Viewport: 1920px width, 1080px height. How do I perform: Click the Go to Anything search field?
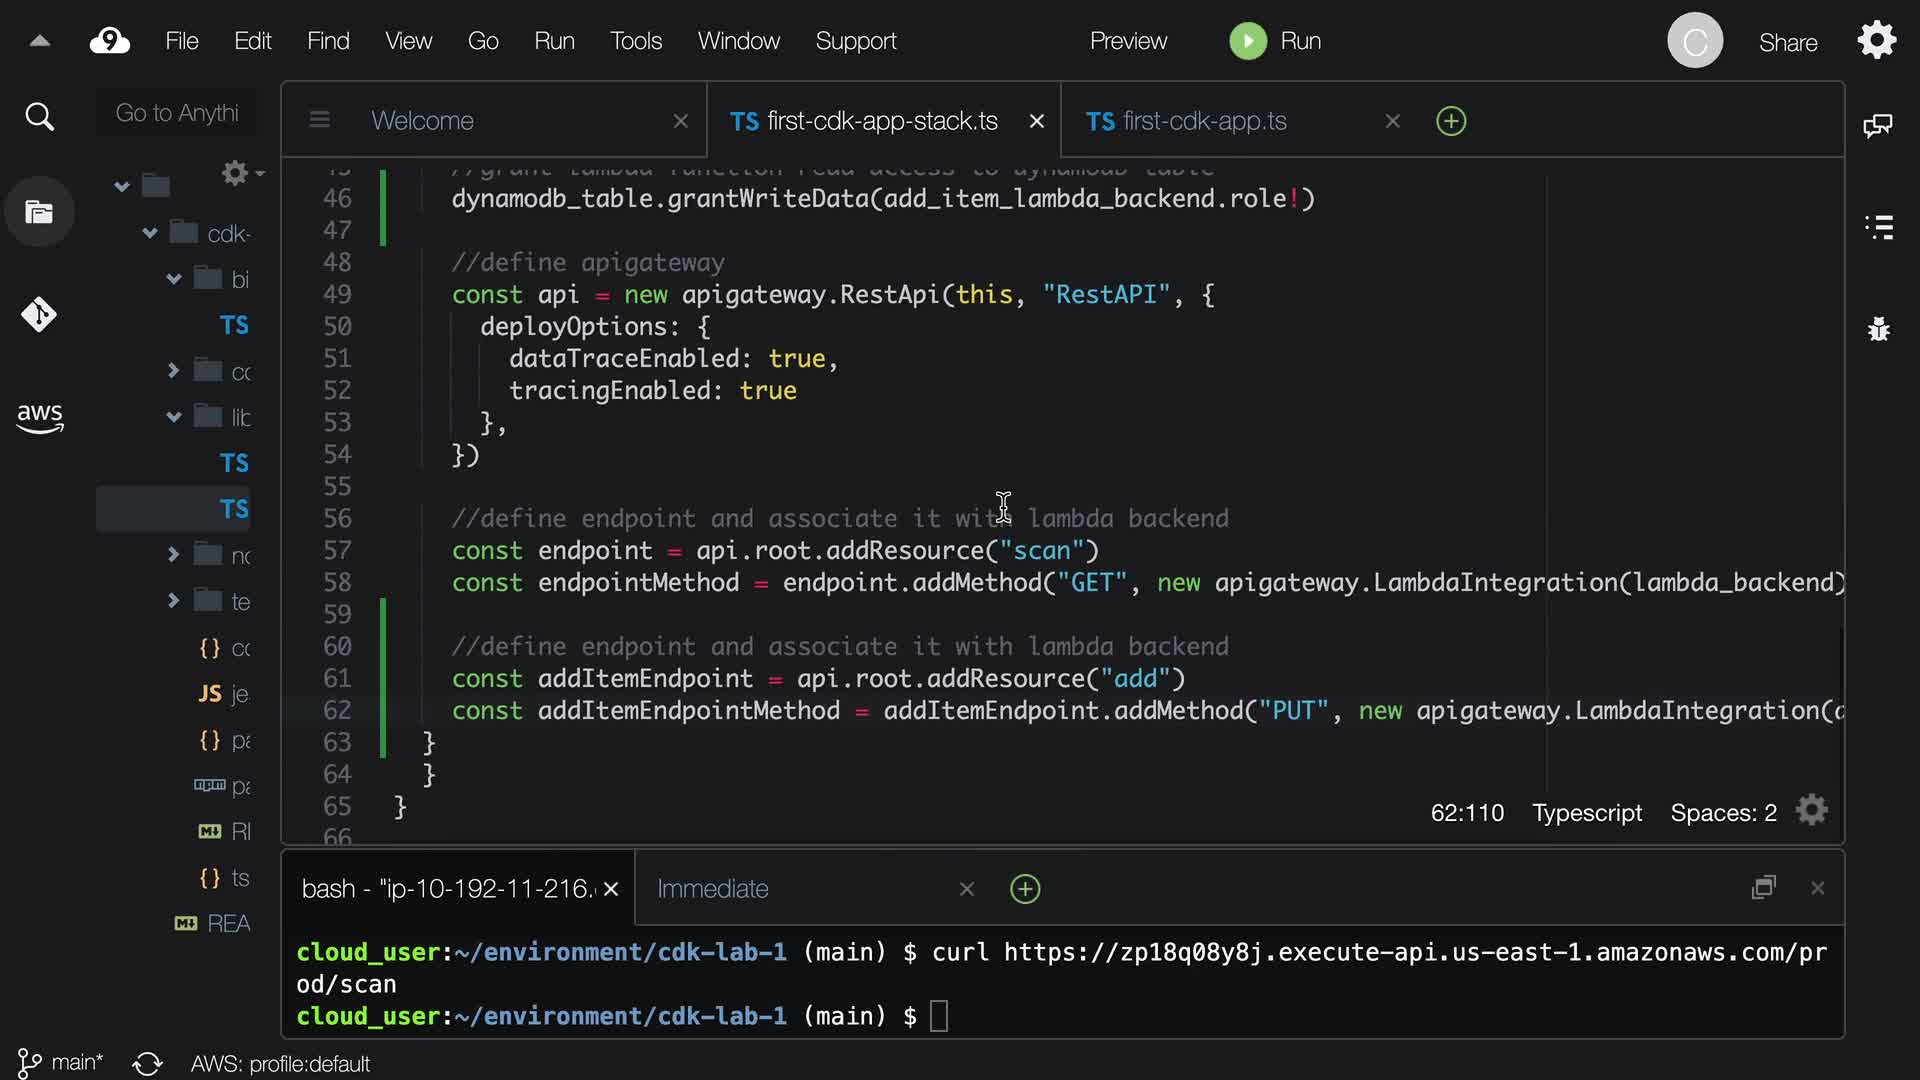coord(177,113)
